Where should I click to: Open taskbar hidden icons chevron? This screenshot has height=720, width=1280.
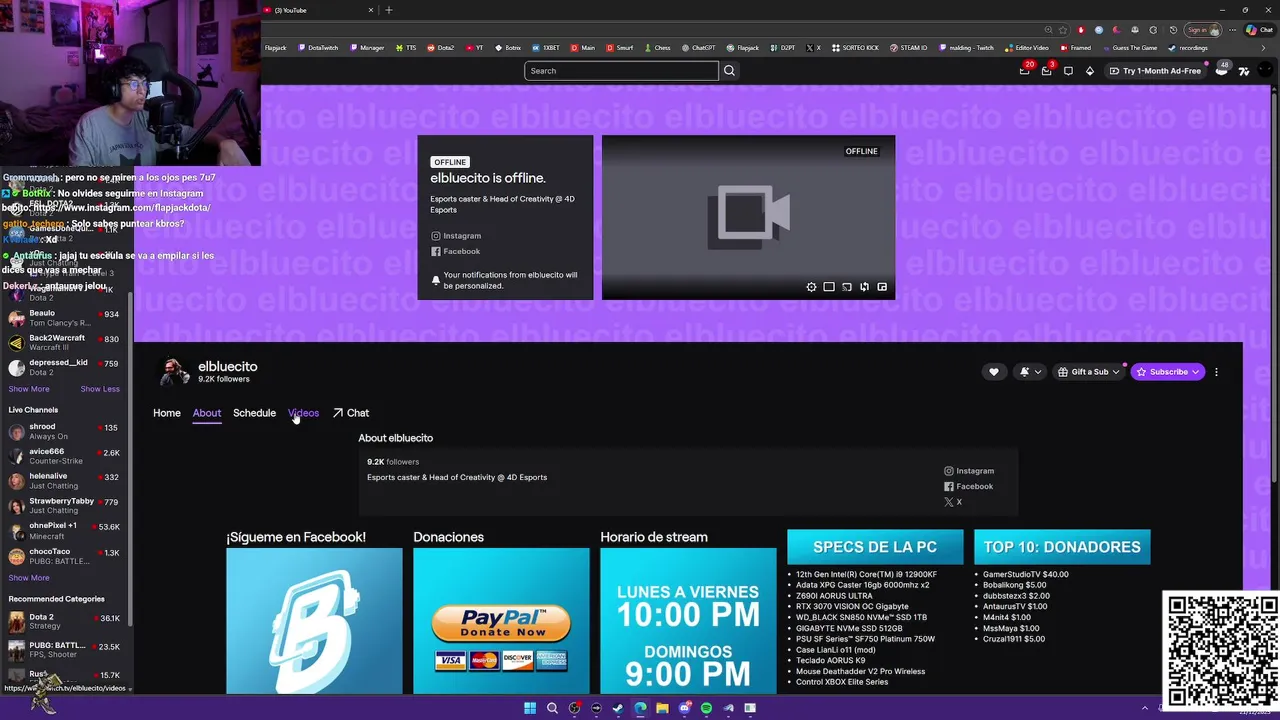tap(1146, 708)
